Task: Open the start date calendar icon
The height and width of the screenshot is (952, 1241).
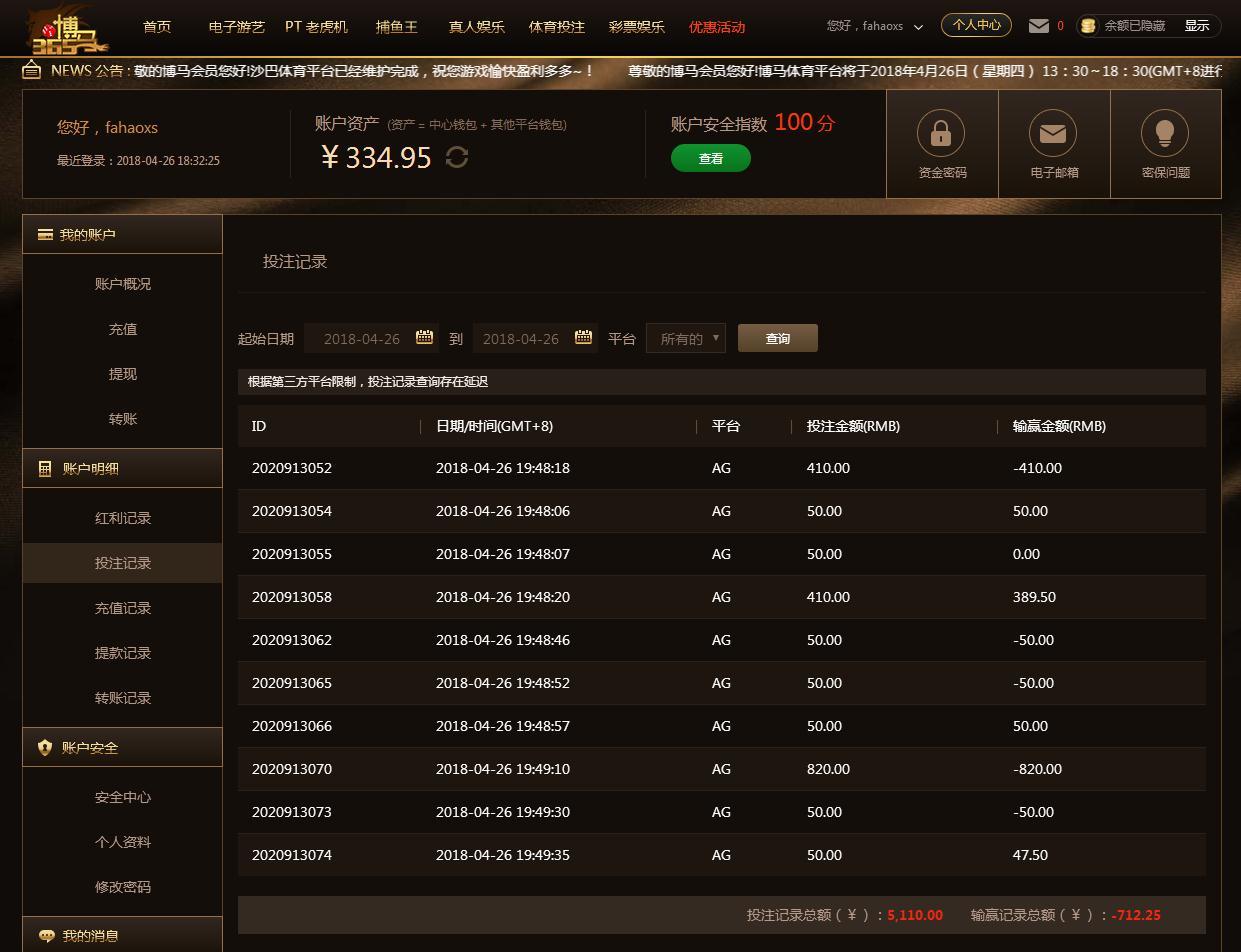Action: (424, 338)
